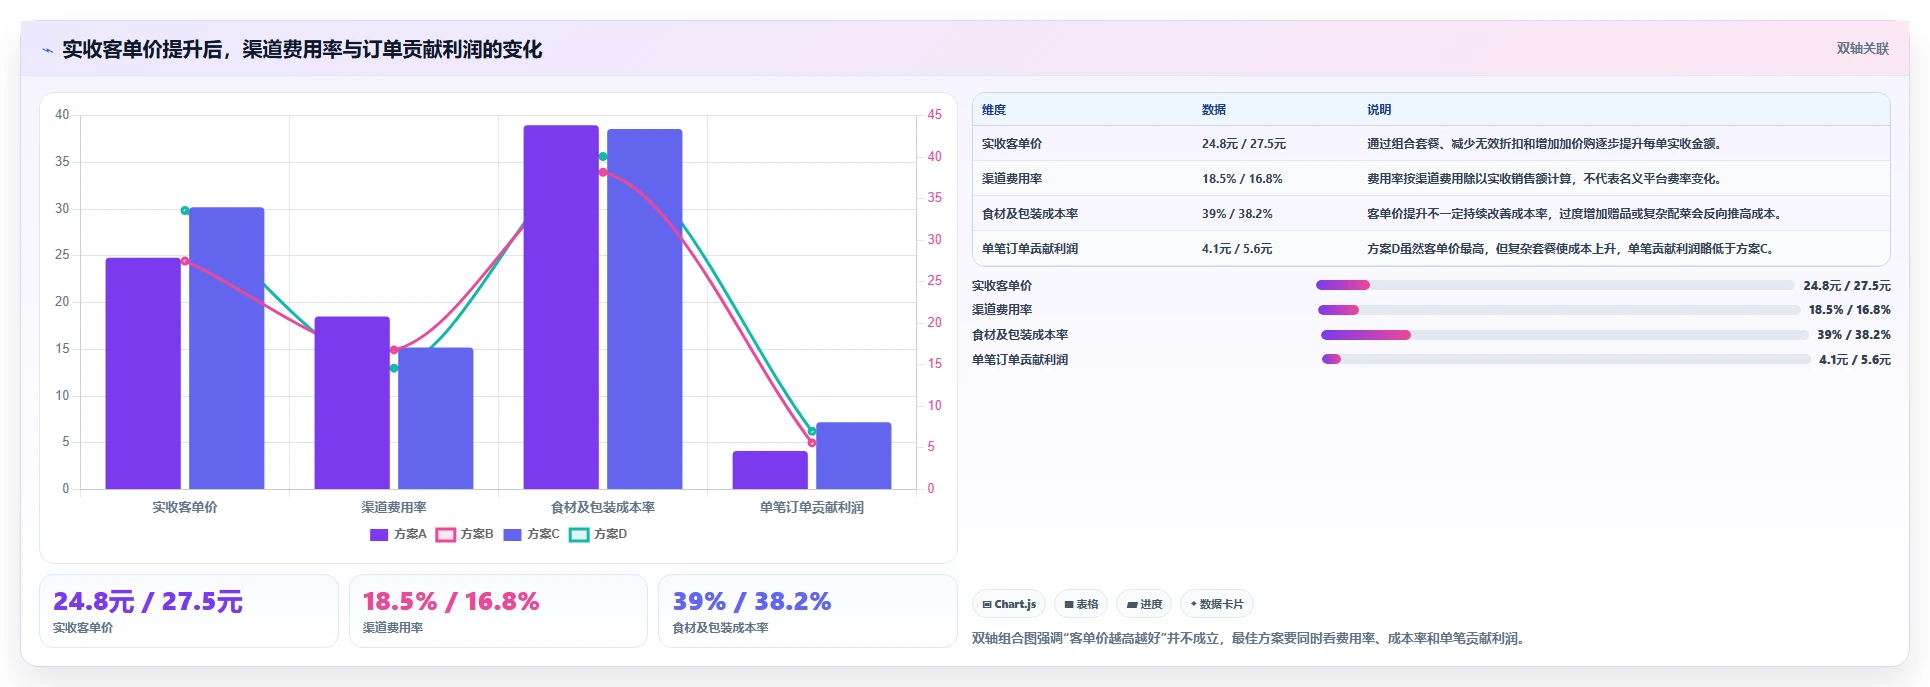Image resolution: width=1930 pixels, height=687 pixels.
Task: Click the 进度 tag chip
Action: point(1144,604)
